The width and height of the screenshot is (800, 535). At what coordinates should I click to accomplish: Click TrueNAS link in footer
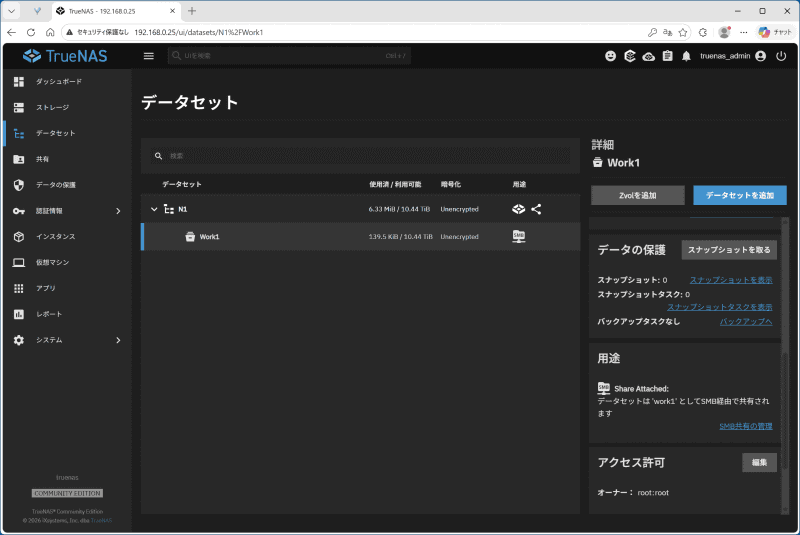(101, 521)
